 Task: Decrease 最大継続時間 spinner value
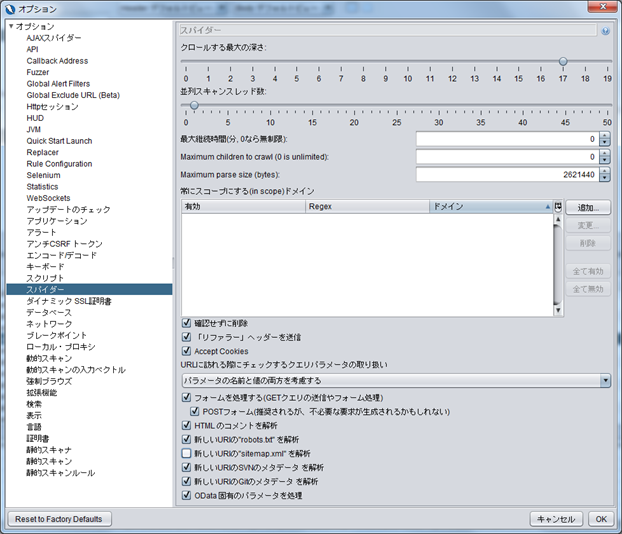pos(605,142)
